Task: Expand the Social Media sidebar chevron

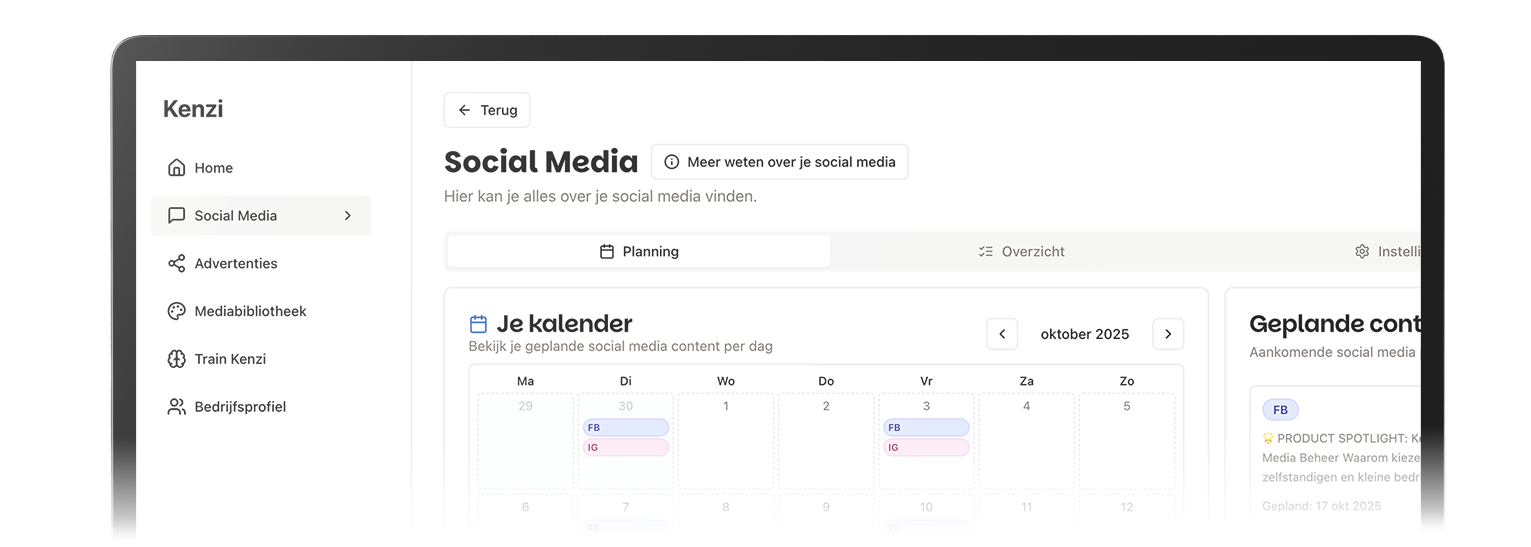Action: tap(348, 215)
